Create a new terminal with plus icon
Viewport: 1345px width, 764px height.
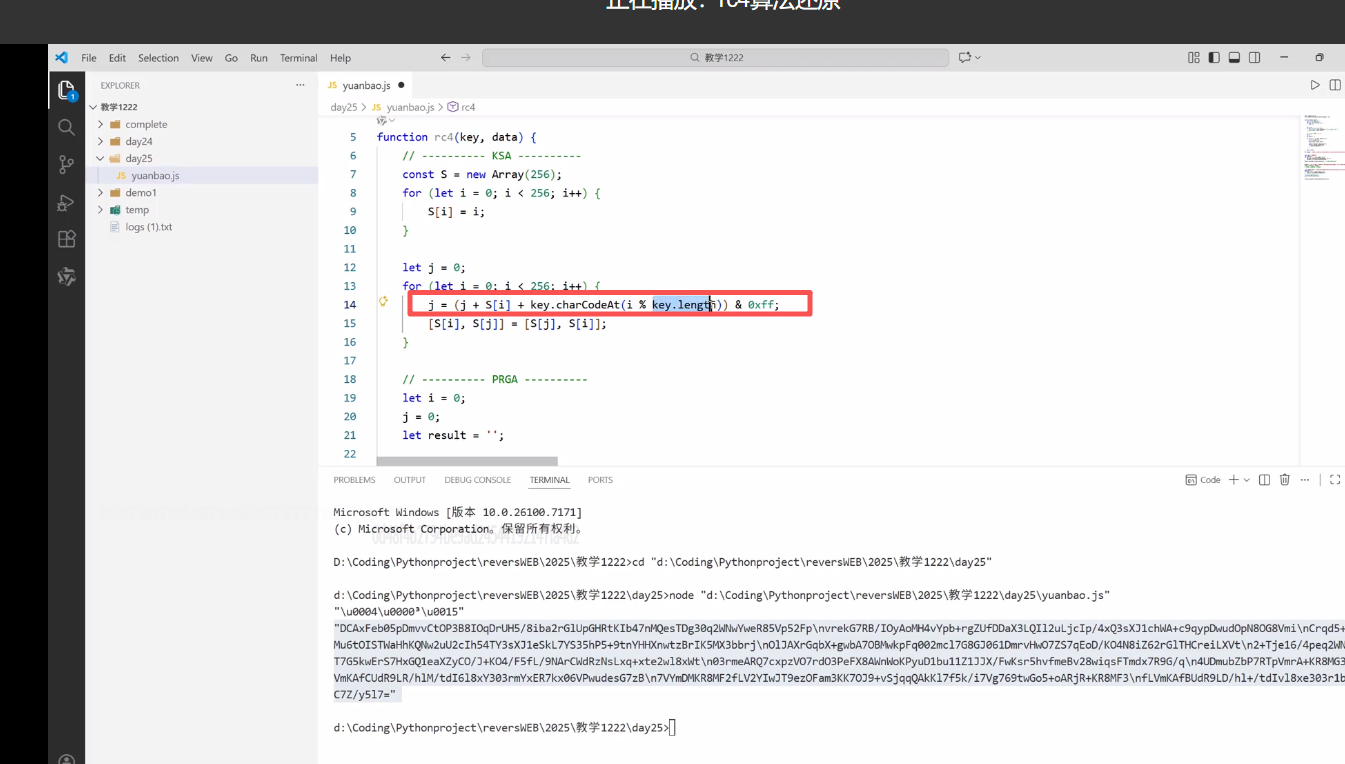pos(1234,480)
